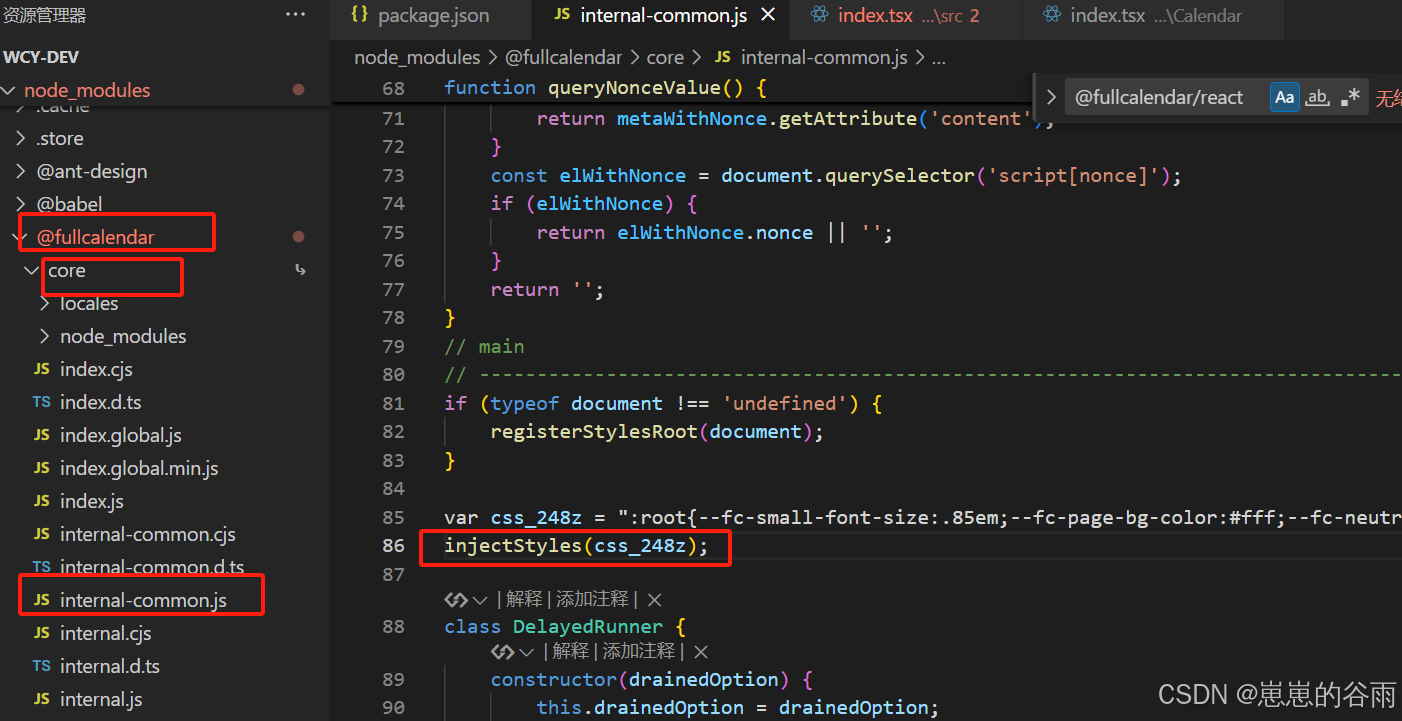Open index.js in the file tree
This screenshot has height=721, width=1402.
[91, 501]
